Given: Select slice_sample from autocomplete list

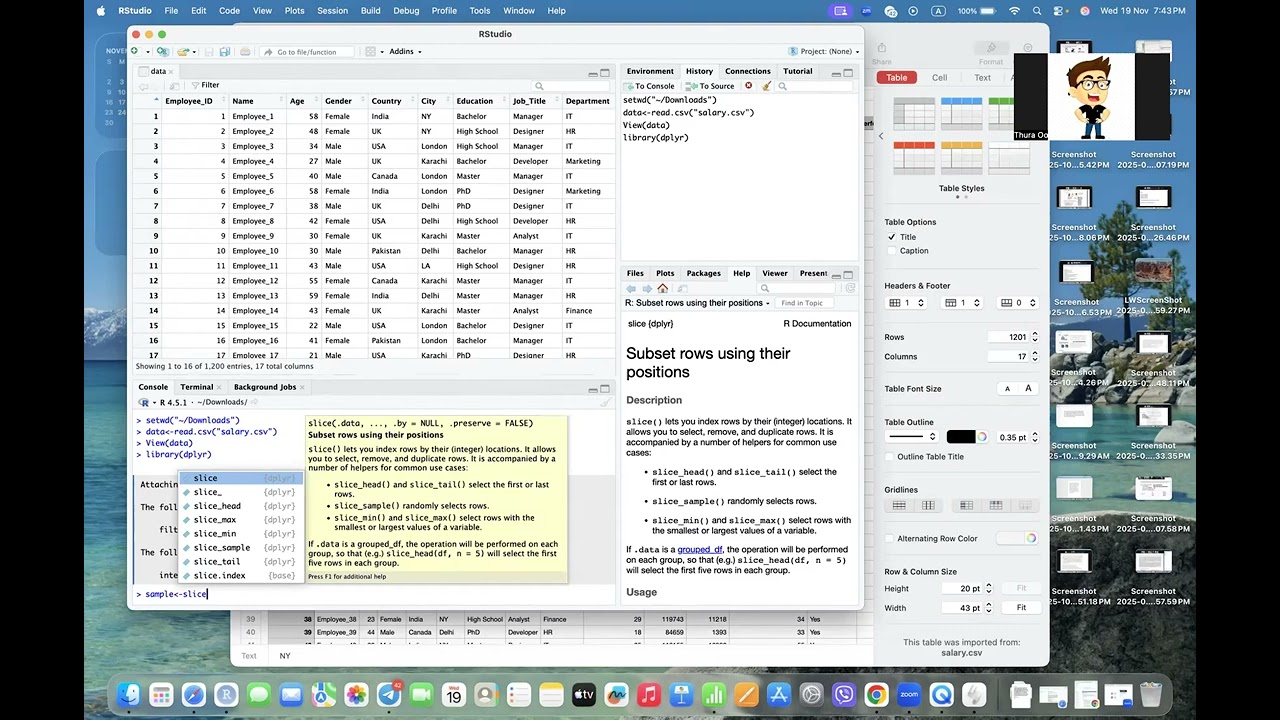Looking at the screenshot, I should [x=238, y=548].
